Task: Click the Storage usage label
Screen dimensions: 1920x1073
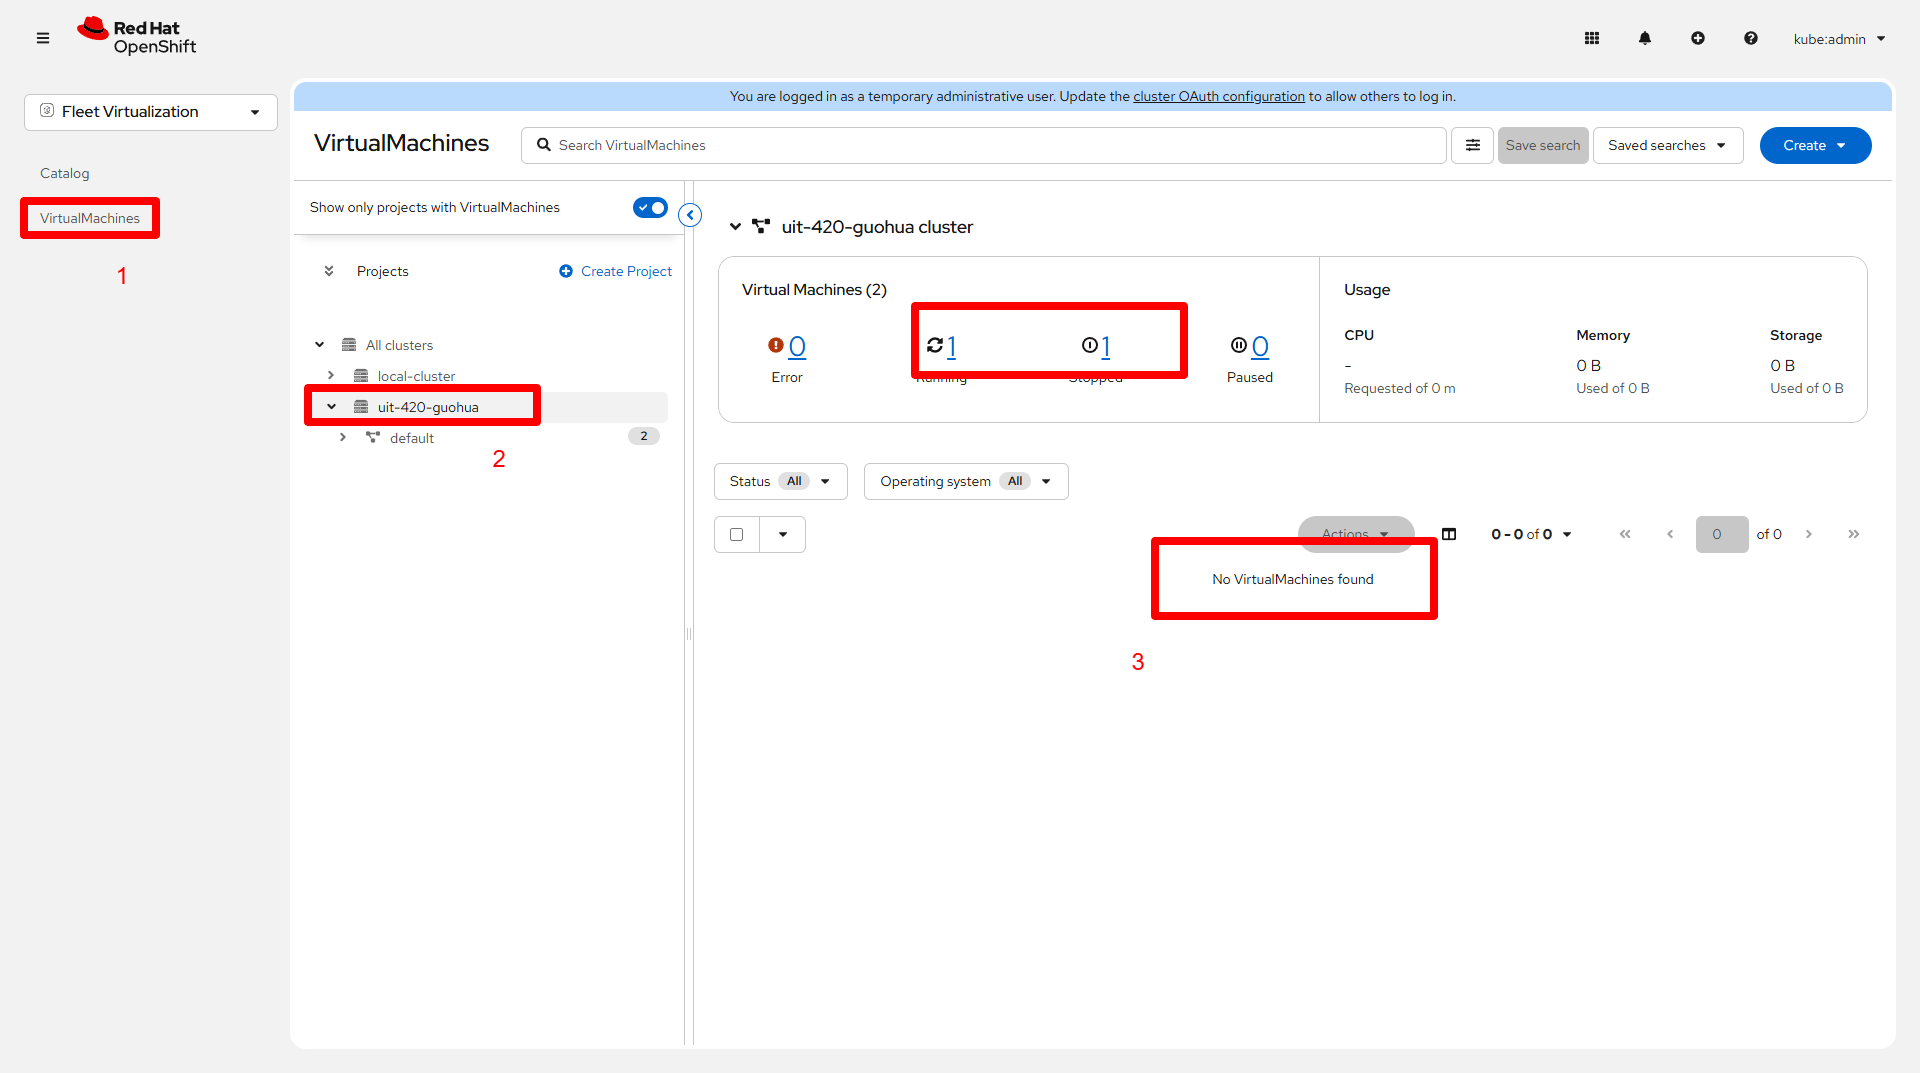Action: pos(1796,335)
